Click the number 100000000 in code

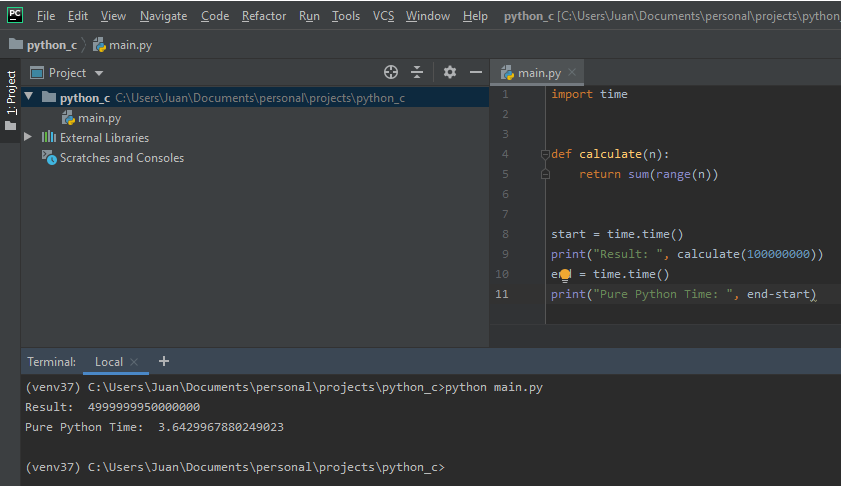pos(778,254)
